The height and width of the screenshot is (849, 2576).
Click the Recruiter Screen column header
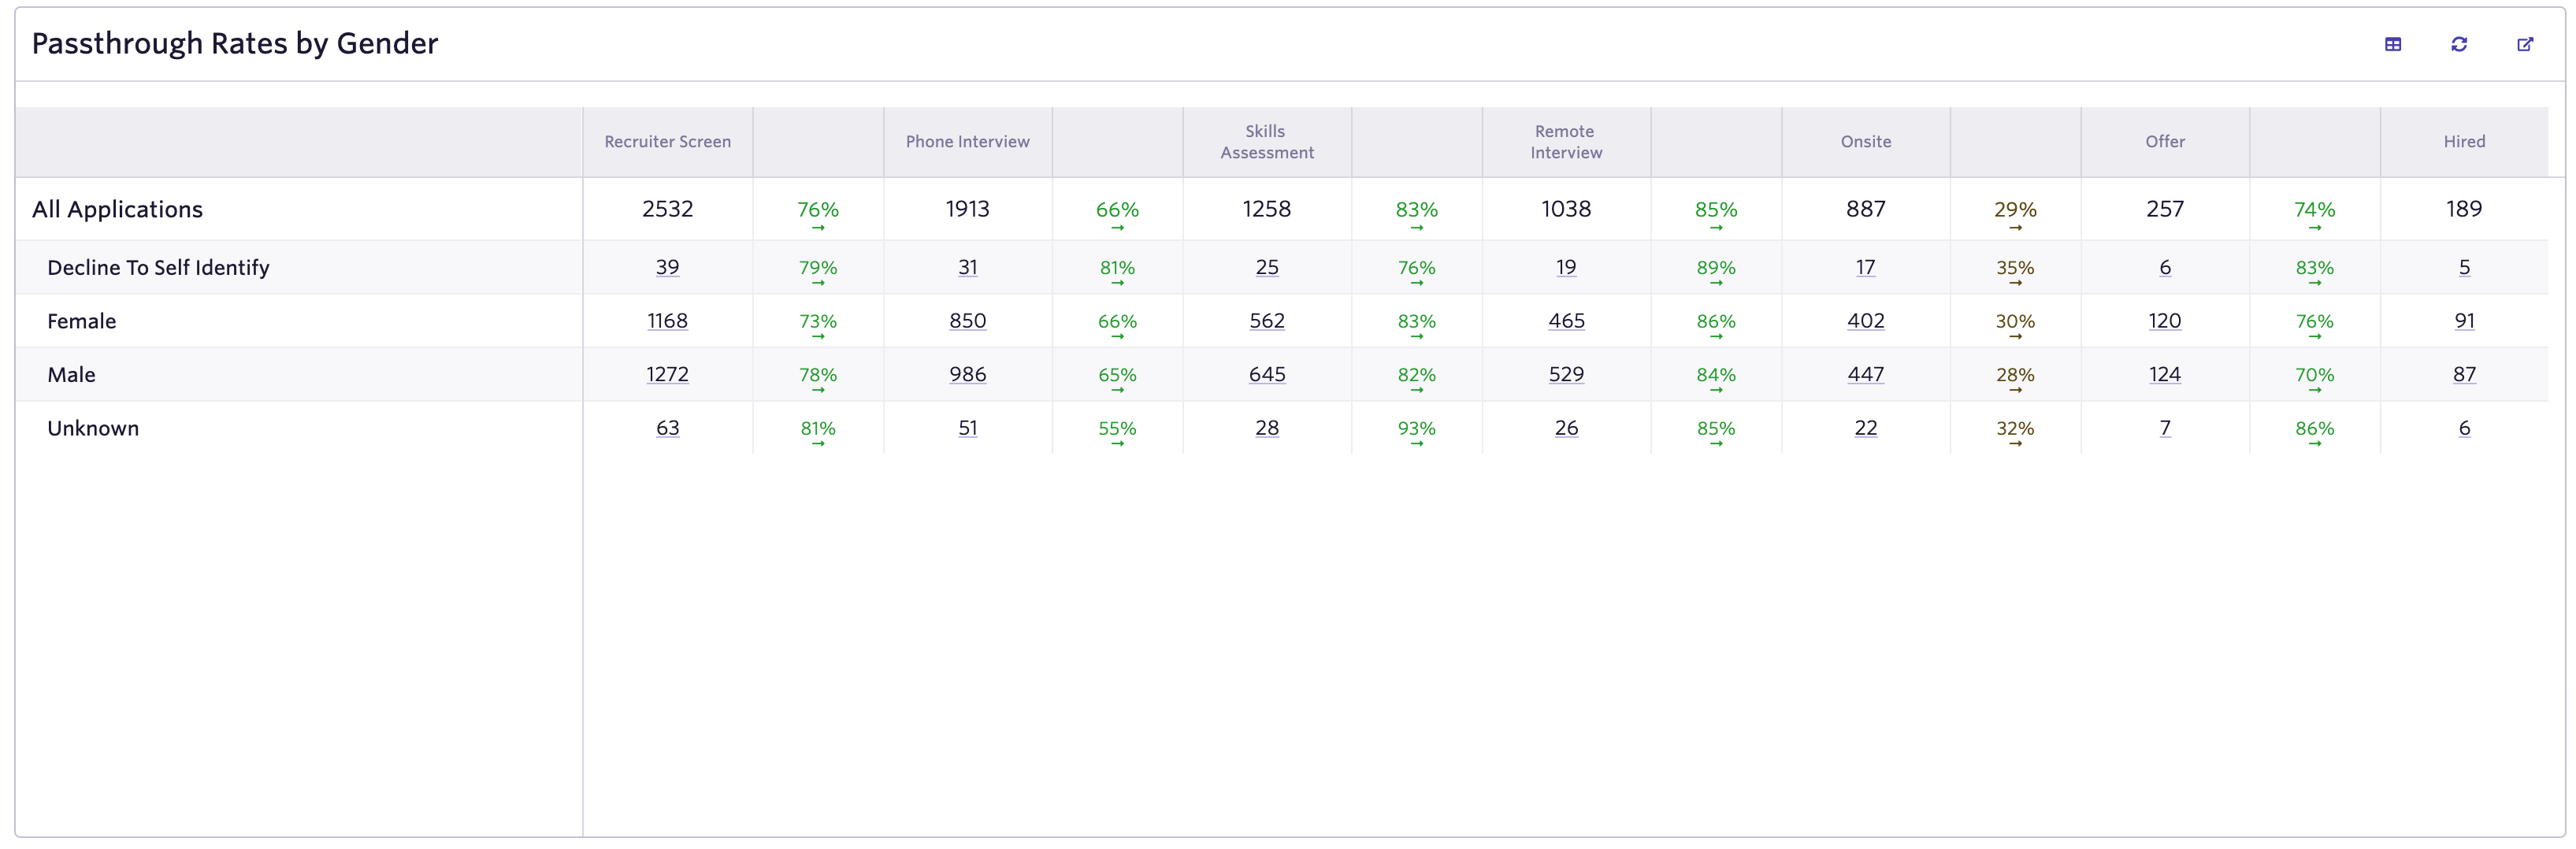[667, 142]
